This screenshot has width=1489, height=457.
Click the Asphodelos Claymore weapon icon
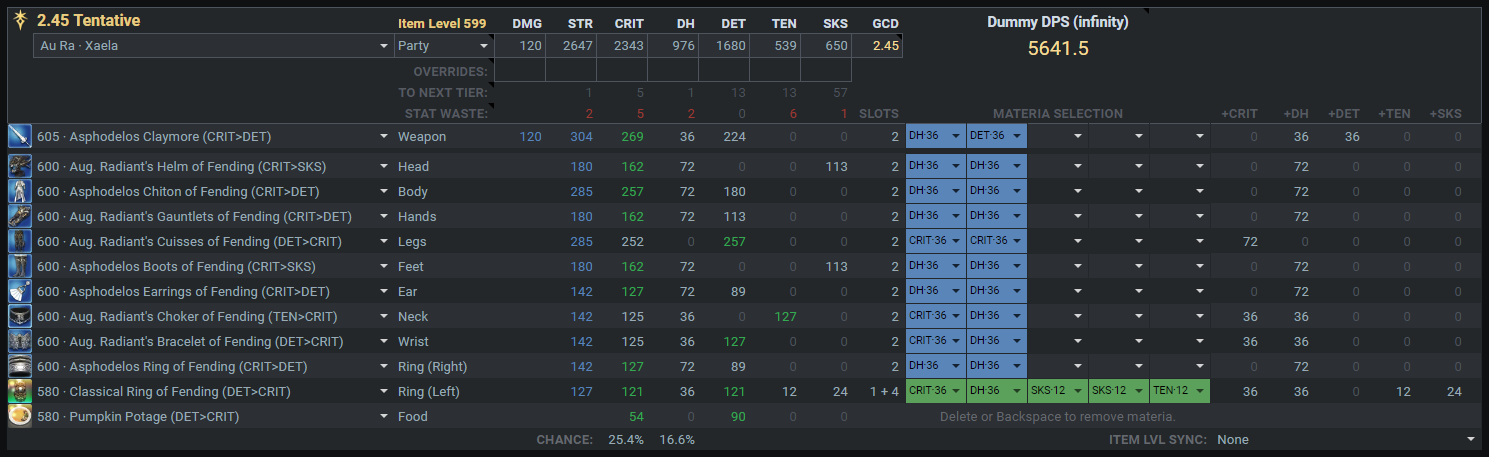(20, 136)
